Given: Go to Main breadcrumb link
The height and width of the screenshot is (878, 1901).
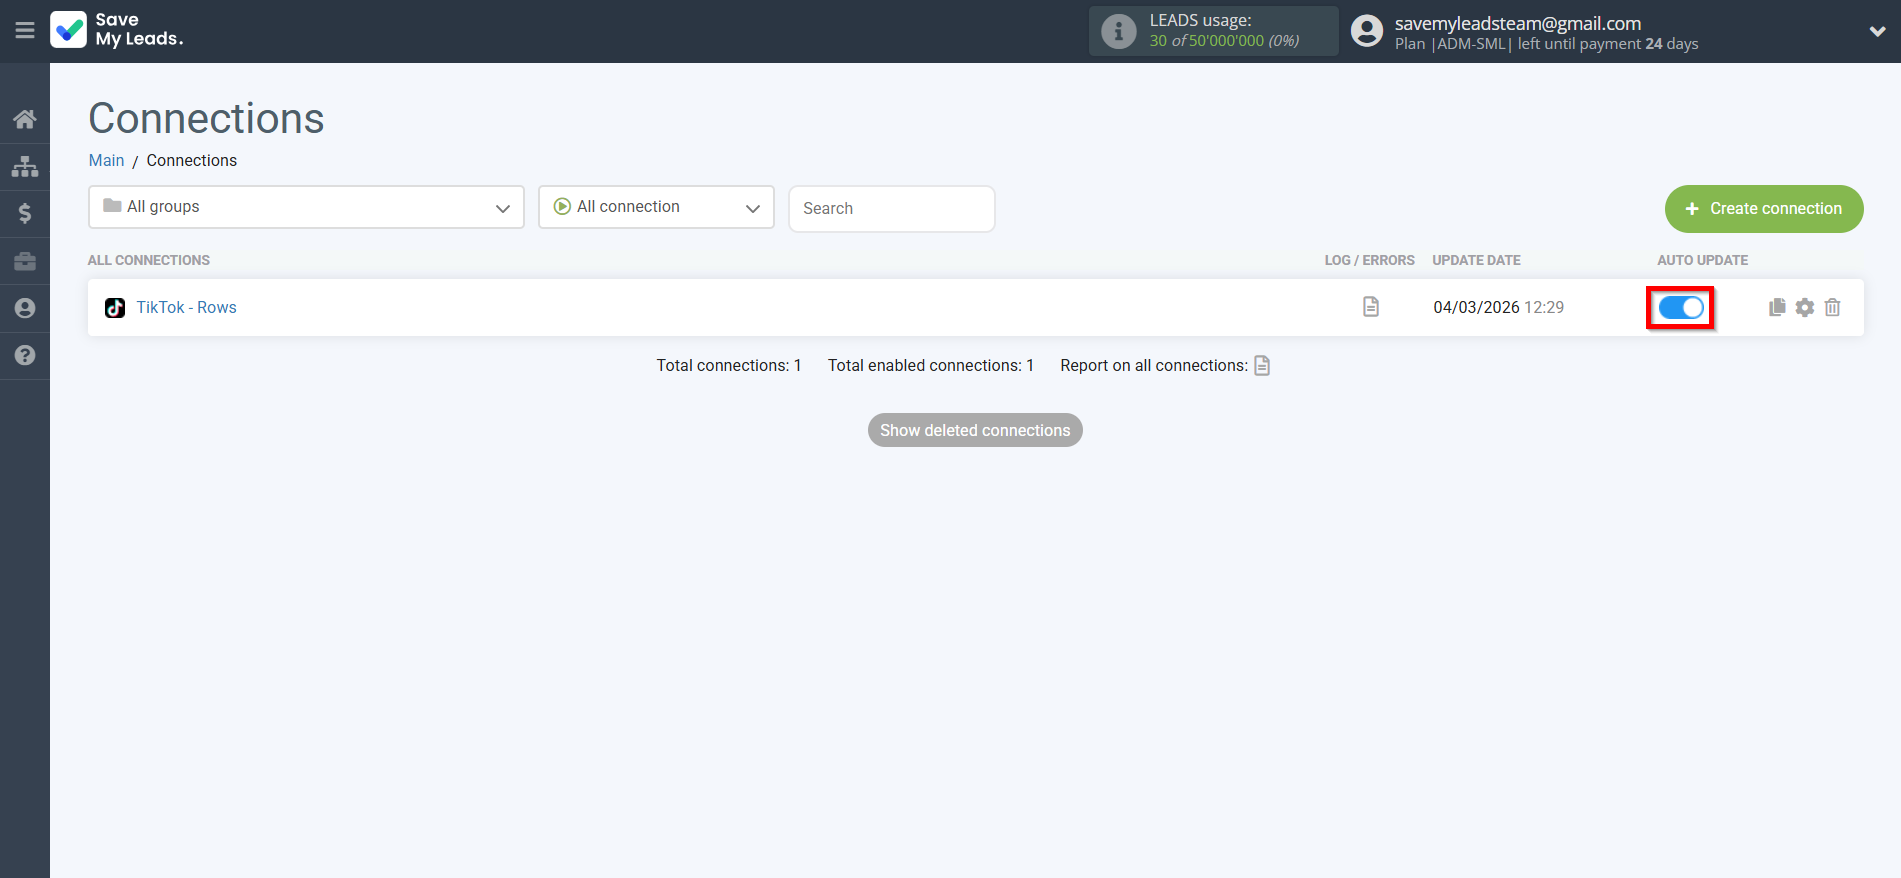Looking at the screenshot, I should point(106,160).
